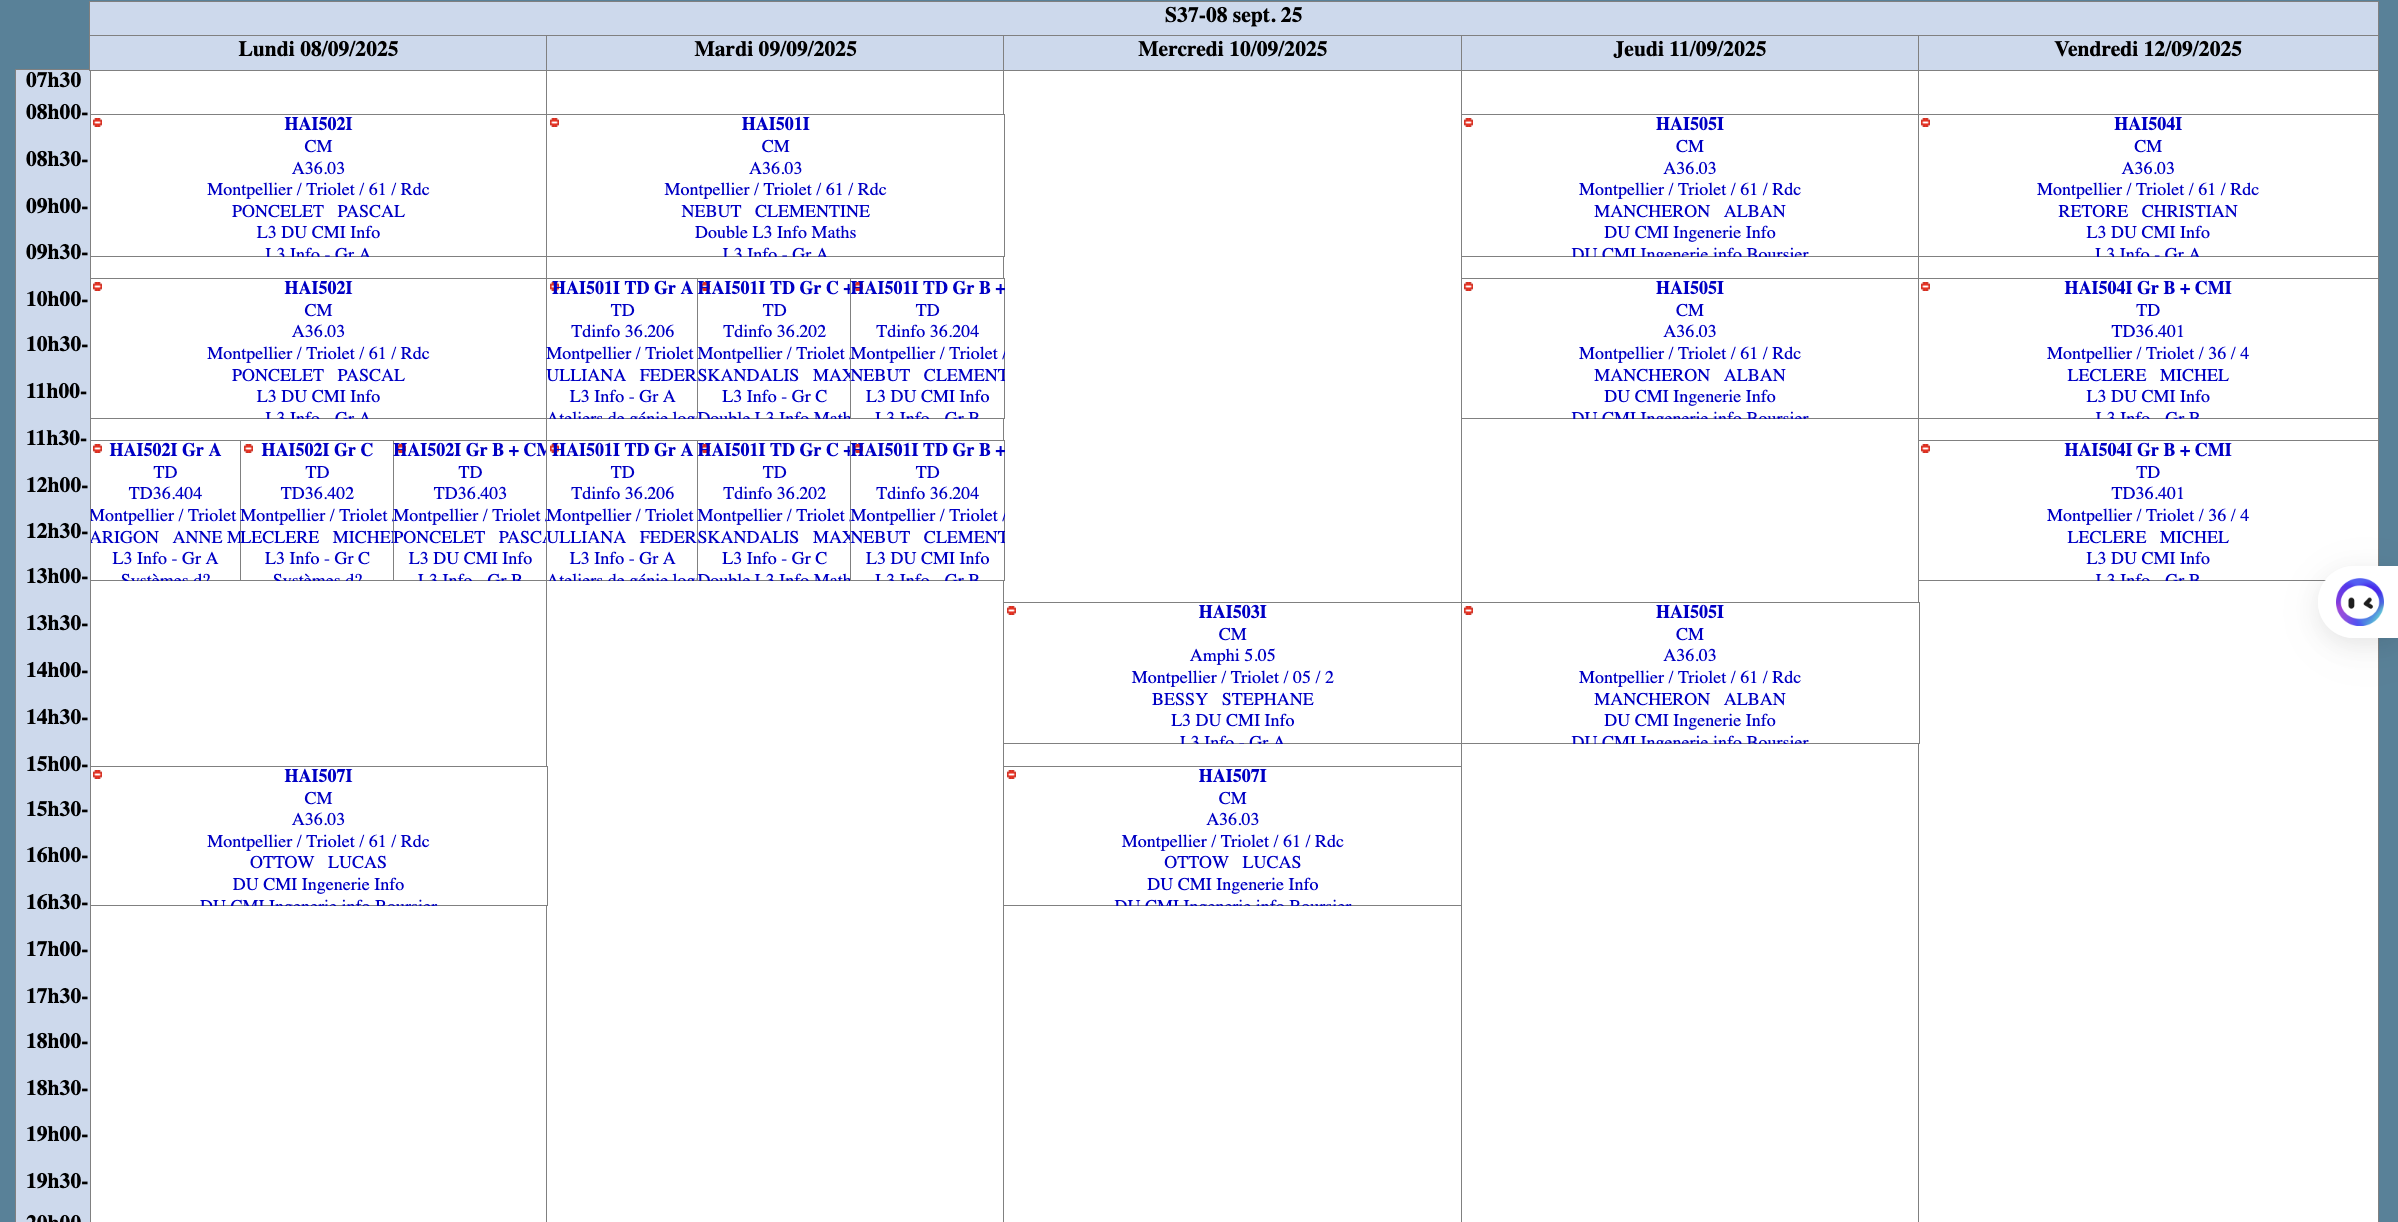Screen dimensions: 2398x1222
Task: Click HAI502I Gr A TD title
Action: (x=165, y=450)
